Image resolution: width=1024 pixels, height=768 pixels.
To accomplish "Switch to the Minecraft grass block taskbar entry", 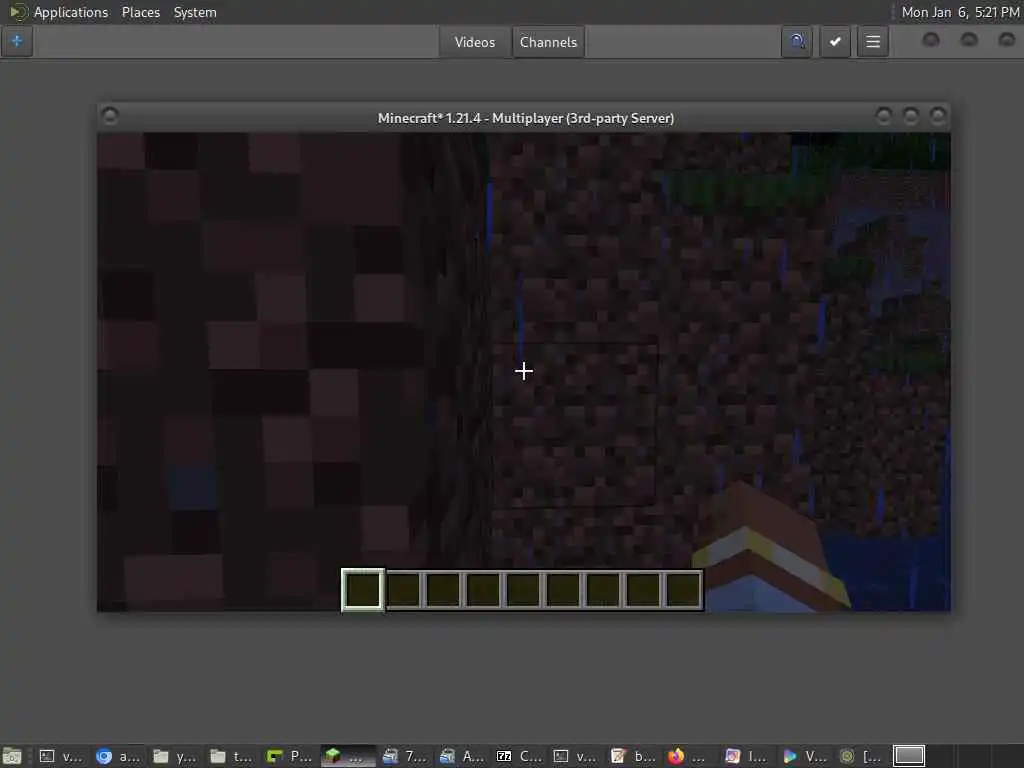I will (x=347, y=756).
